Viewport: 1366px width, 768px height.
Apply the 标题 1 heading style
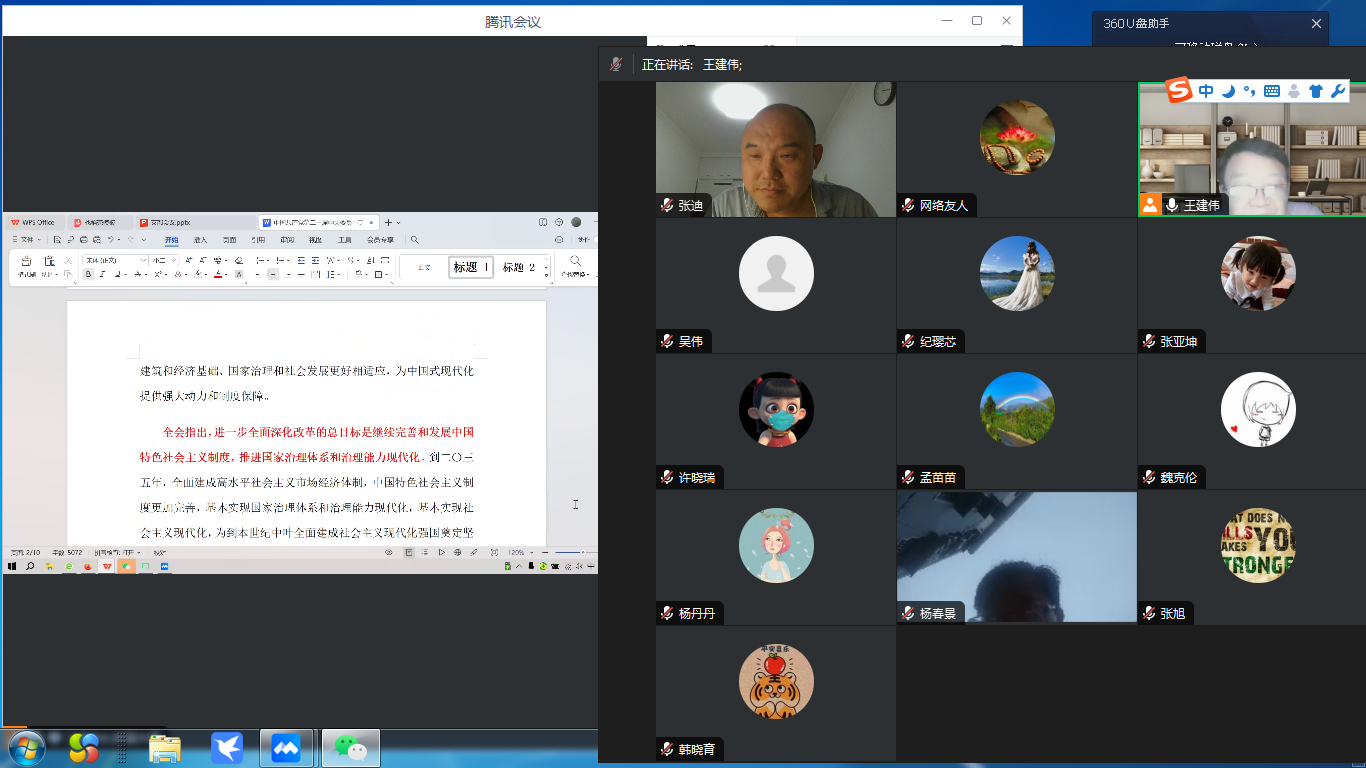(x=471, y=267)
